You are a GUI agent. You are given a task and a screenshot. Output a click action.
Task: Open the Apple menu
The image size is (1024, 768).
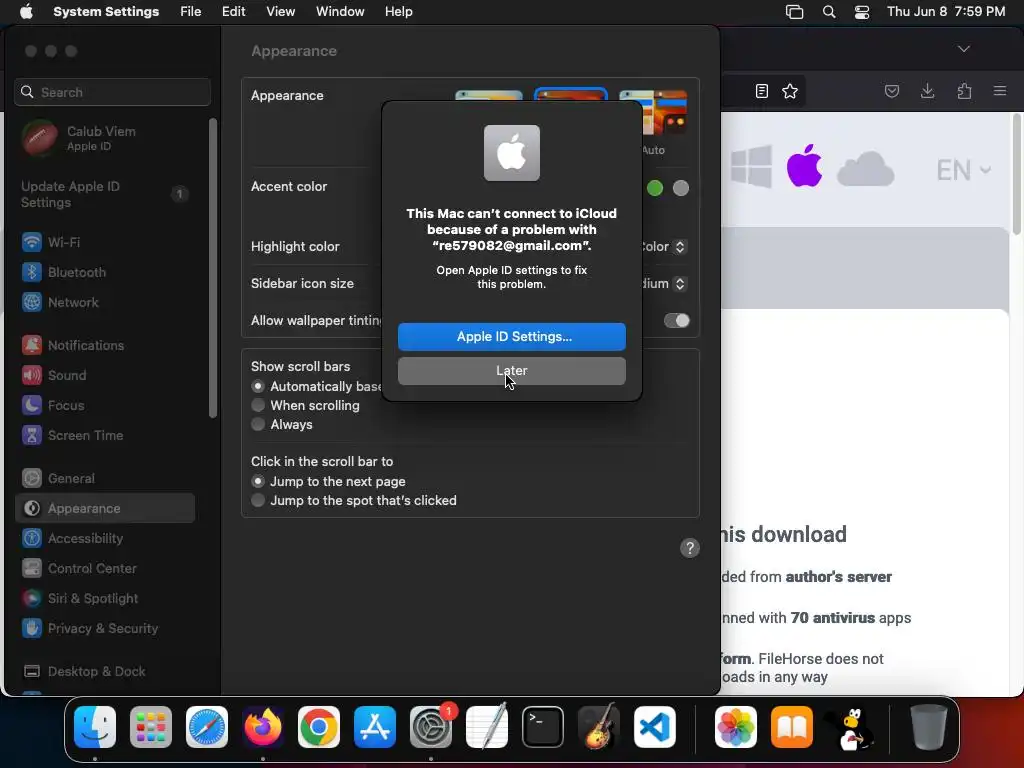click(x=26, y=12)
